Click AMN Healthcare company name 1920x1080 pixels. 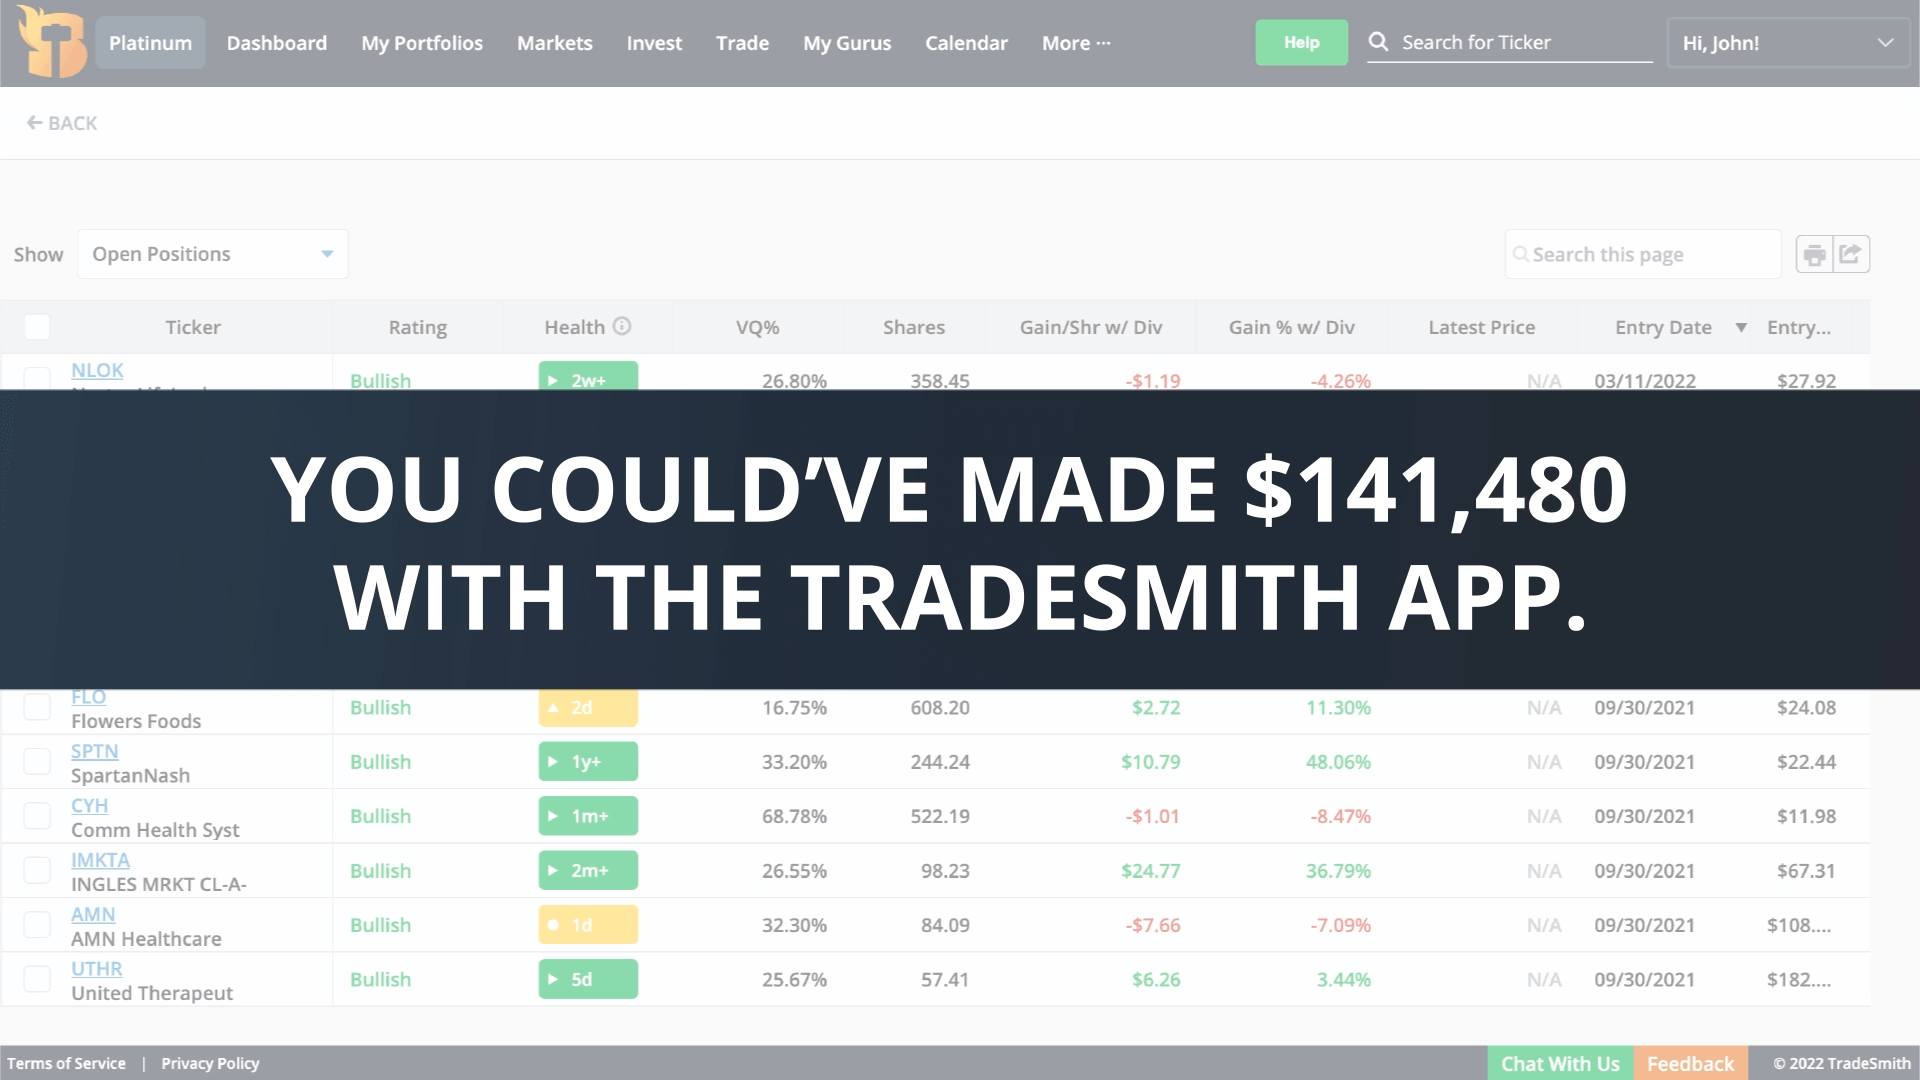click(x=146, y=939)
